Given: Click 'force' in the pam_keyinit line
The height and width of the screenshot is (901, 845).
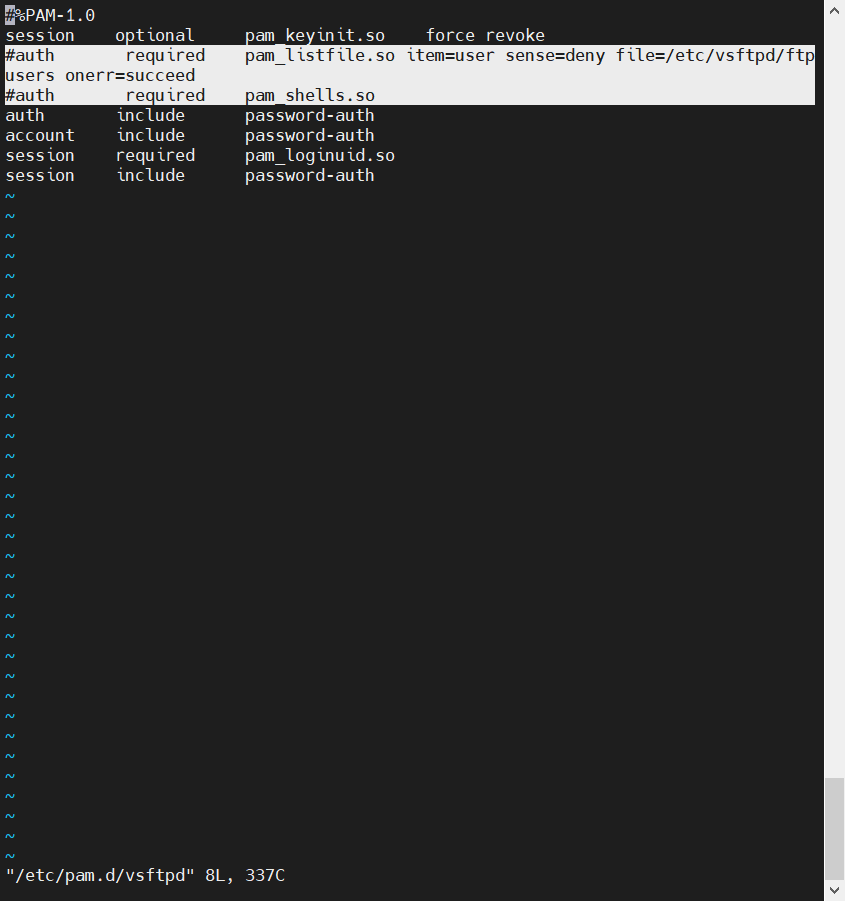Looking at the screenshot, I should coord(450,36).
